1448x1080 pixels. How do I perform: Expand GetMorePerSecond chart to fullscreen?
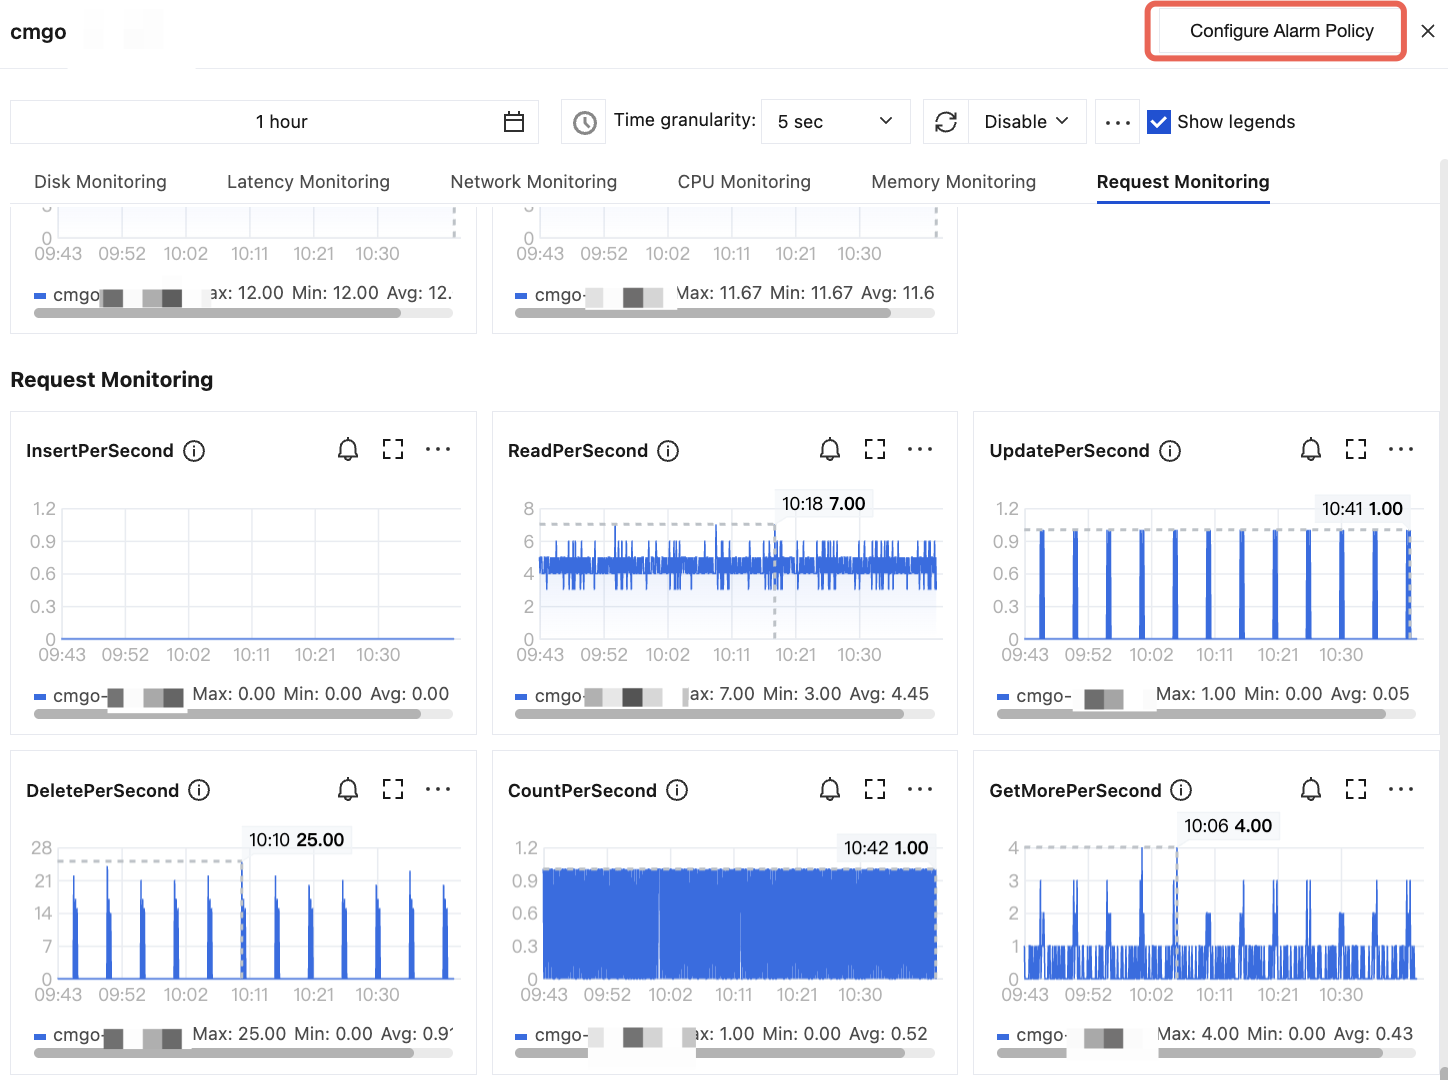1356,790
